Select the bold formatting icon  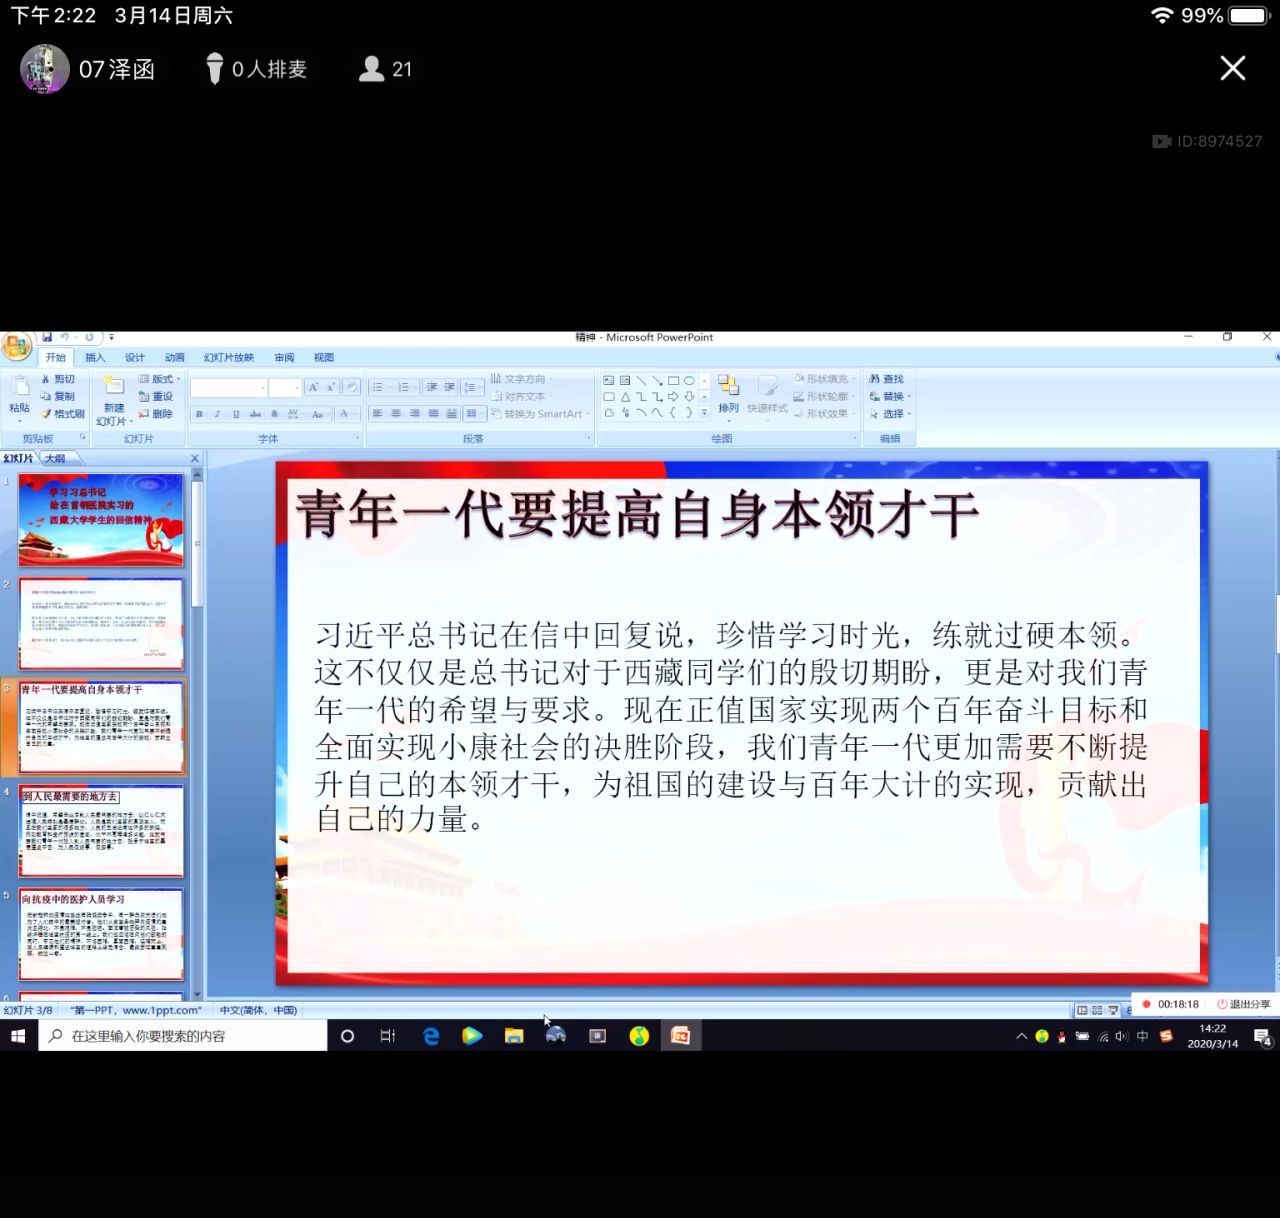point(199,414)
